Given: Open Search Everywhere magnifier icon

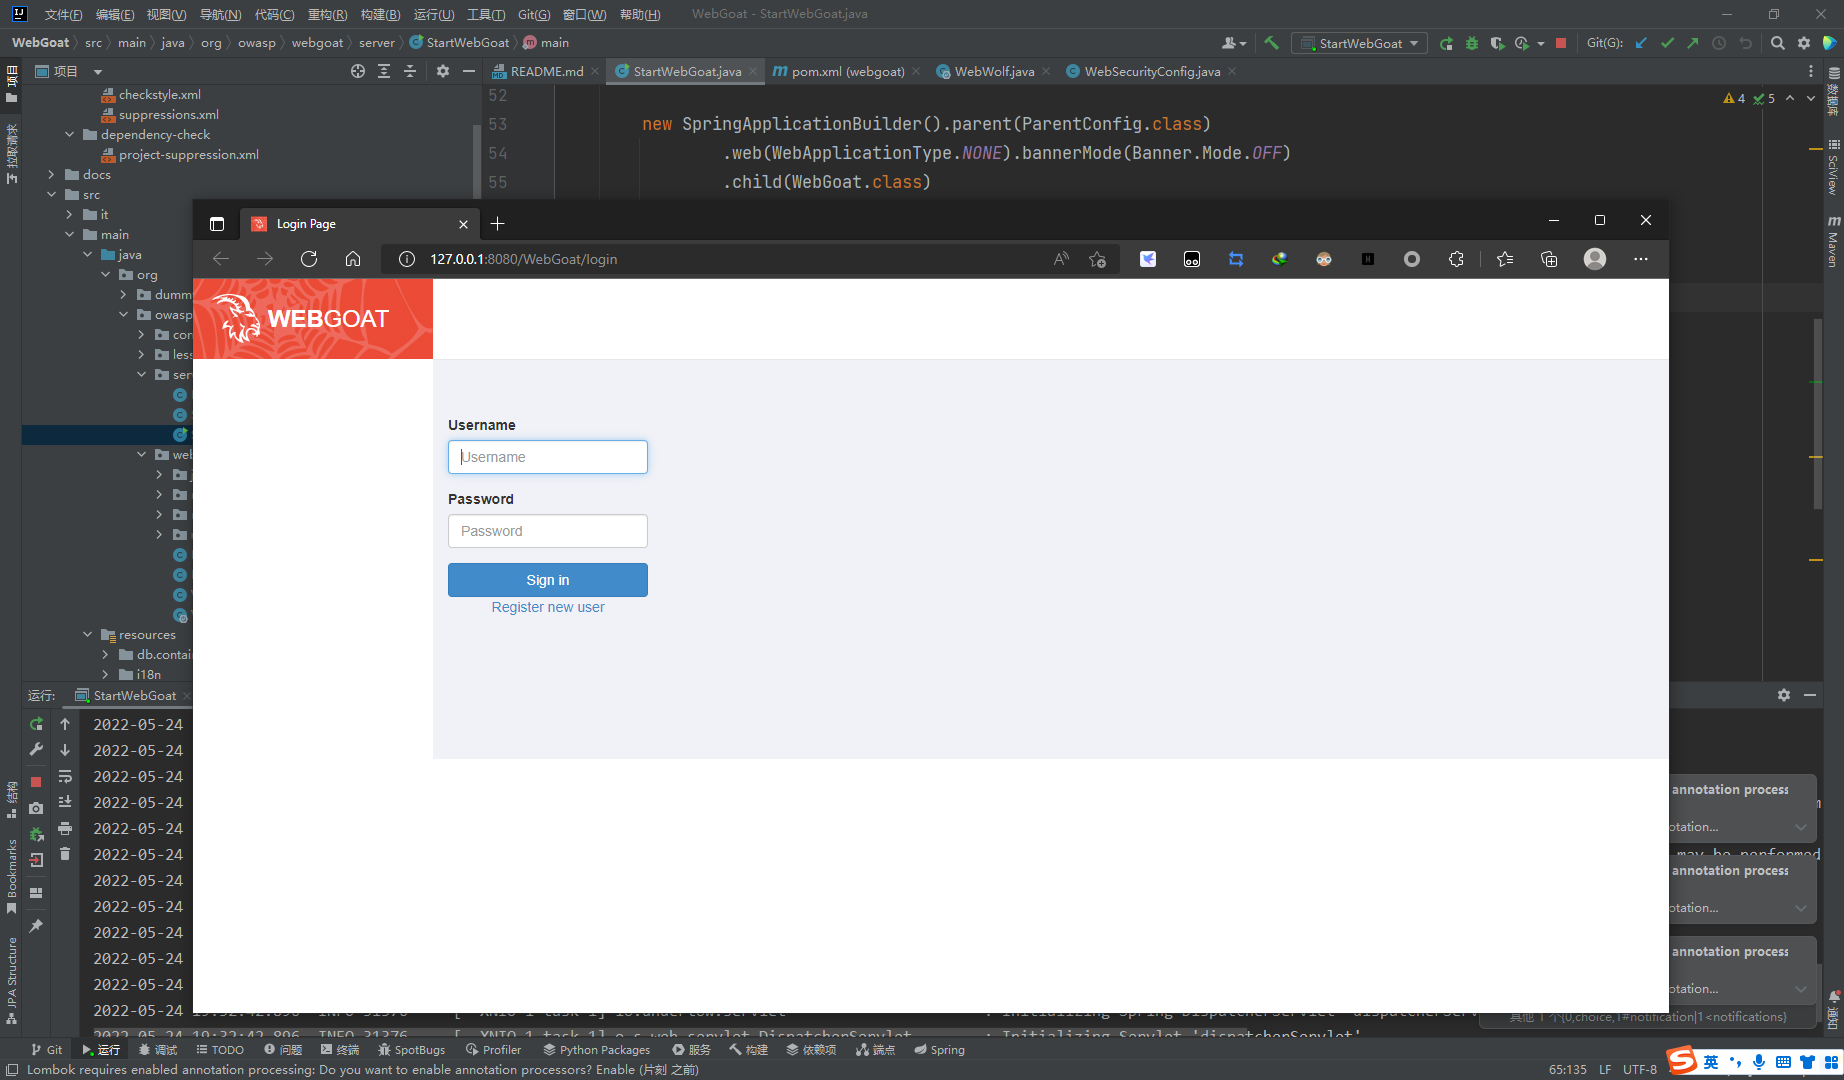Looking at the screenshot, I should [1777, 43].
